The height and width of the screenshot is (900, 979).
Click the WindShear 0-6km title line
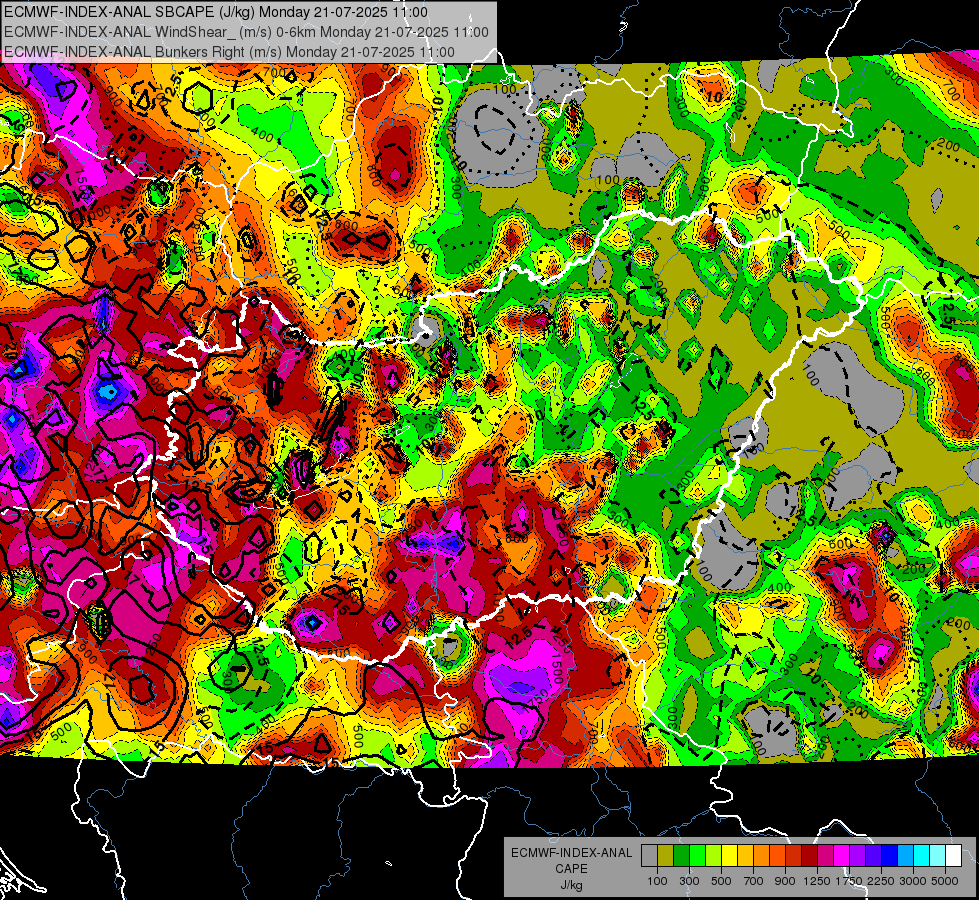pos(246,32)
